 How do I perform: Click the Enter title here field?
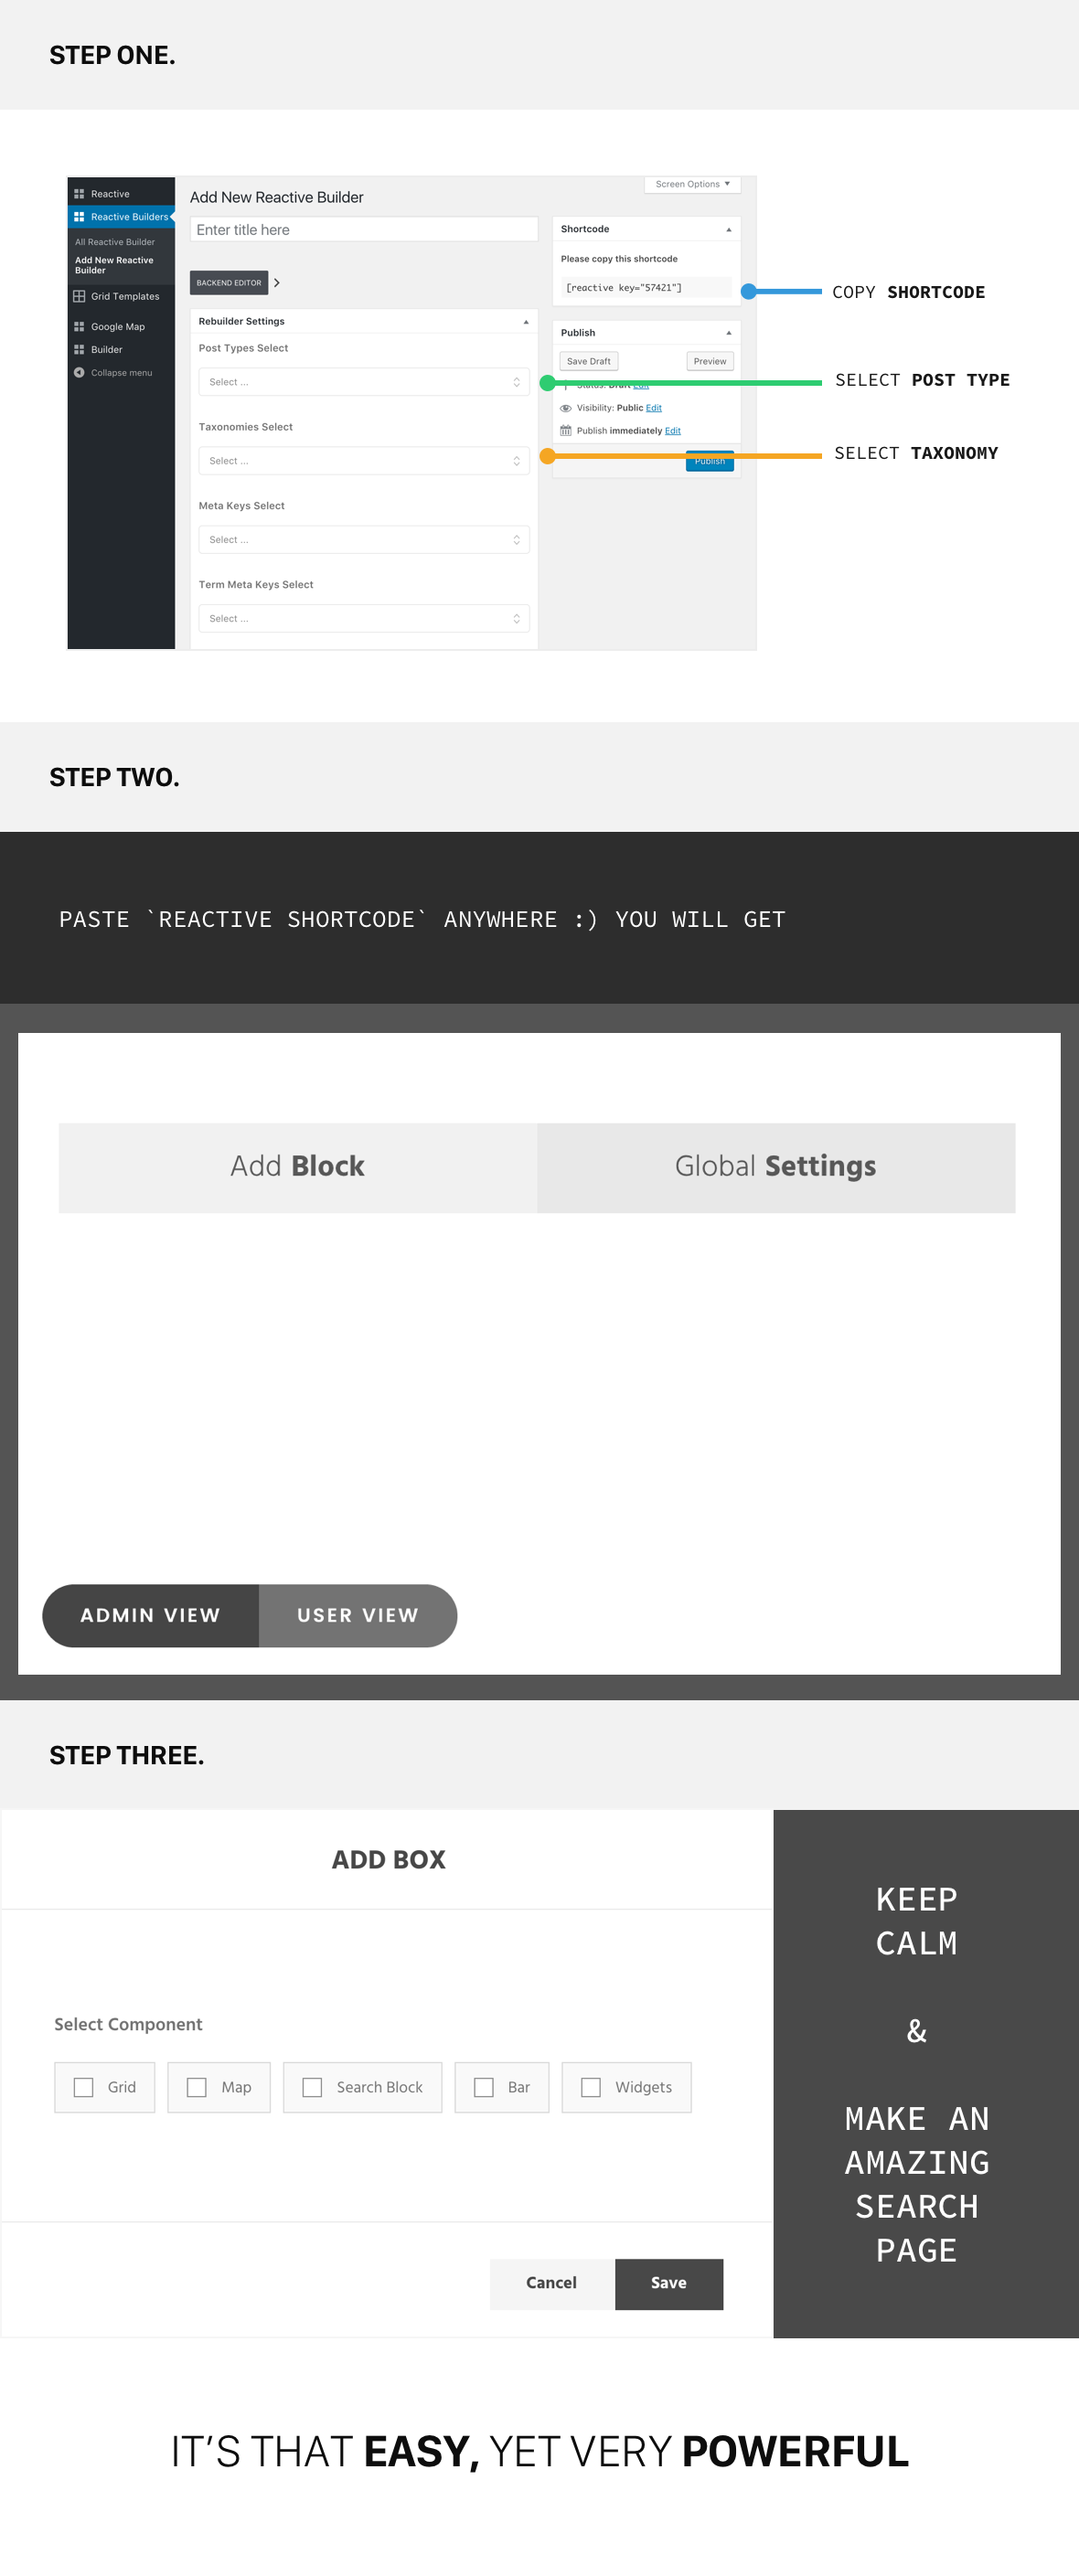coord(364,230)
